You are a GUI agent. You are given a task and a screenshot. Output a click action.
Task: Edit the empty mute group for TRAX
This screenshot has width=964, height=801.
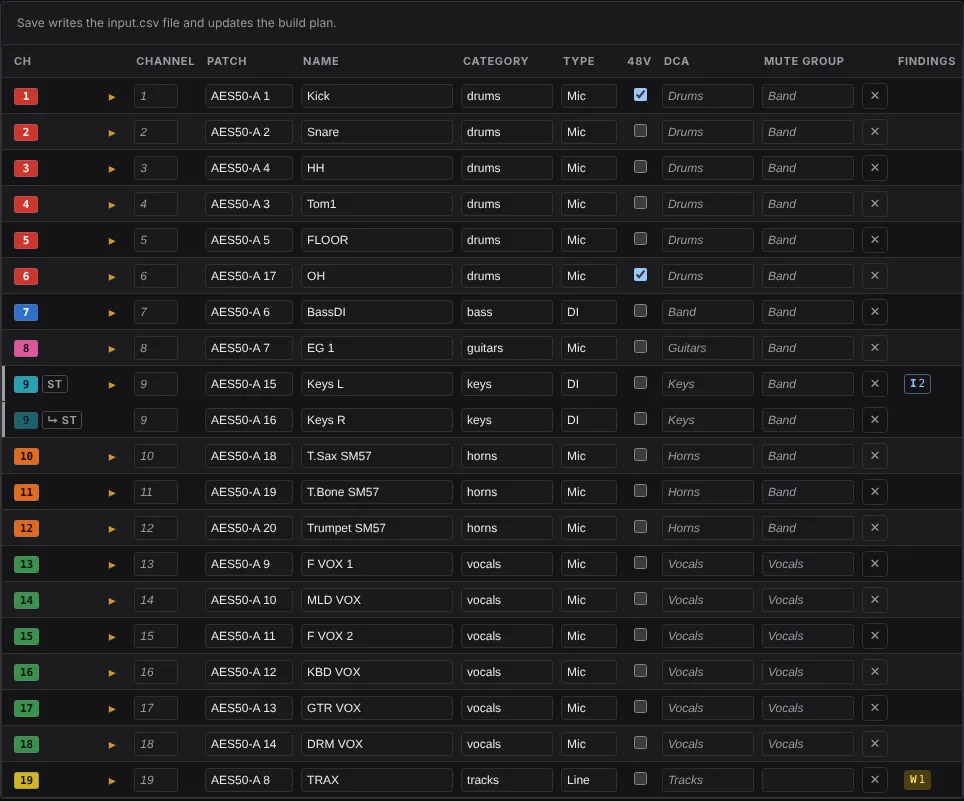[807, 779]
